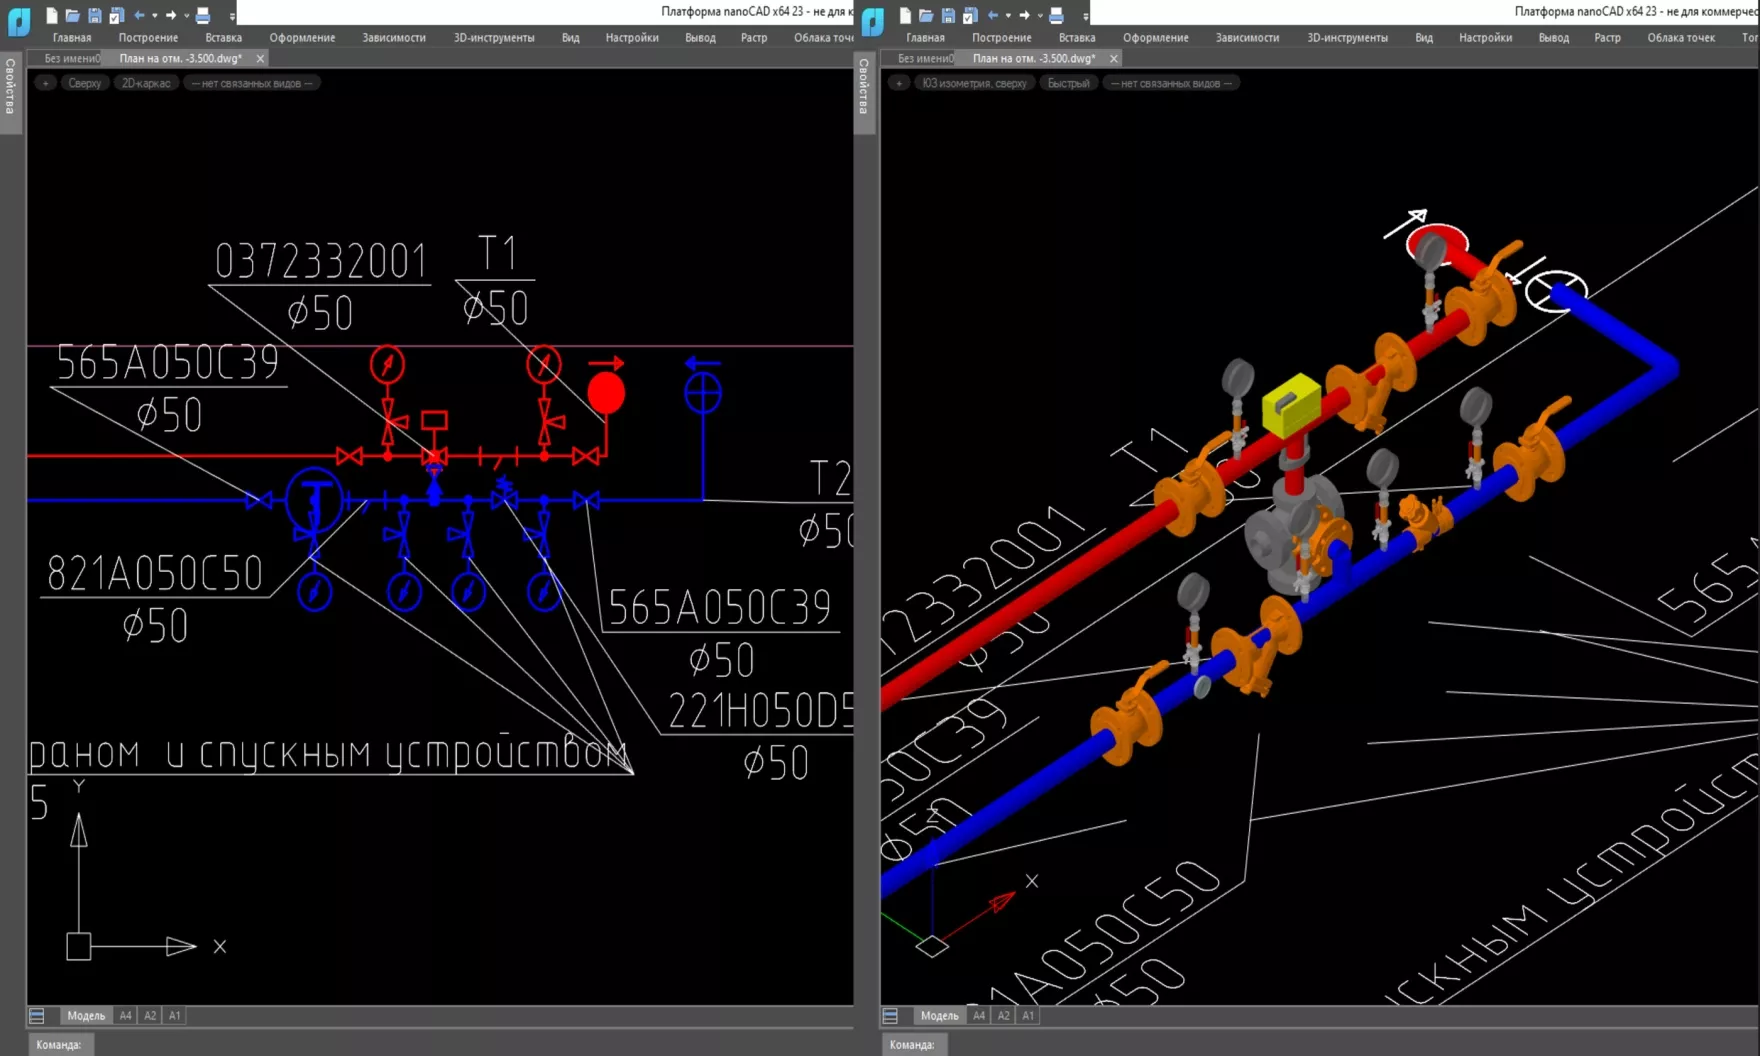The image size is (1760, 1056).
Task: Open the 2D-каркас visual style selector
Action: pyautogui.click(x=145, y=82)
